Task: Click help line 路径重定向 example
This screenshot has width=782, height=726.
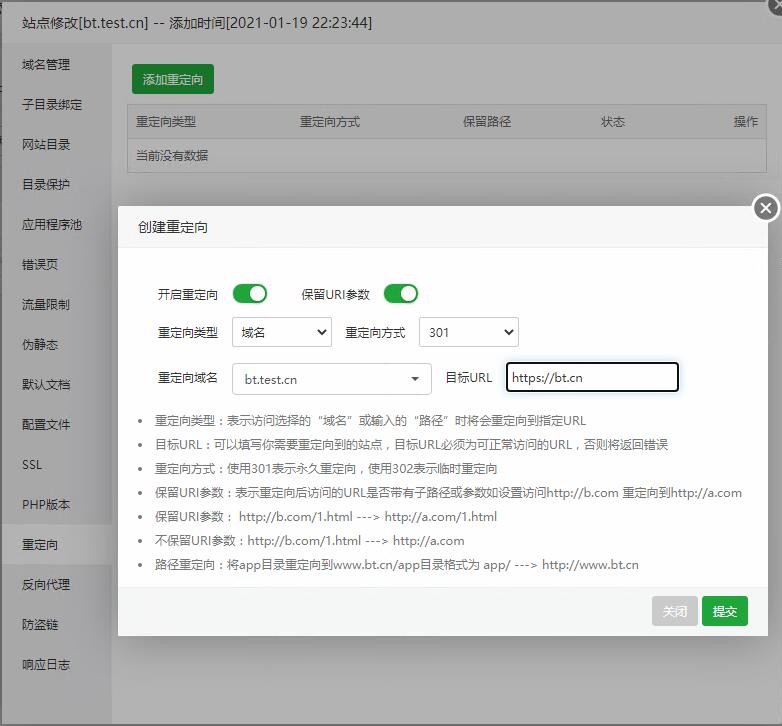Action: pos(396,564)
